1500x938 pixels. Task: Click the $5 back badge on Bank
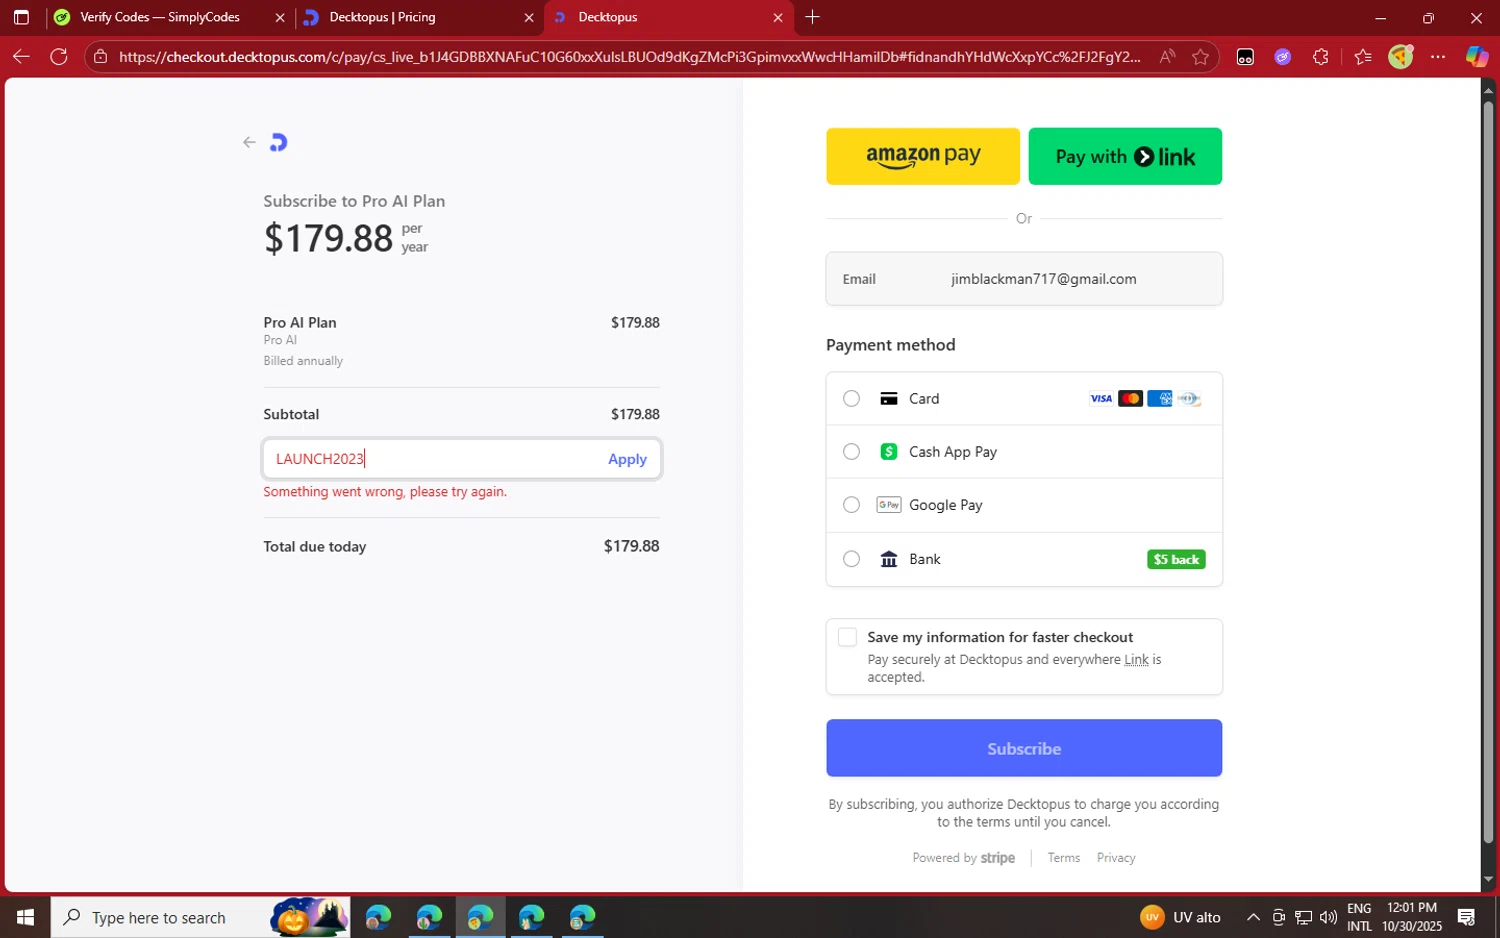tap(1176, 559)
